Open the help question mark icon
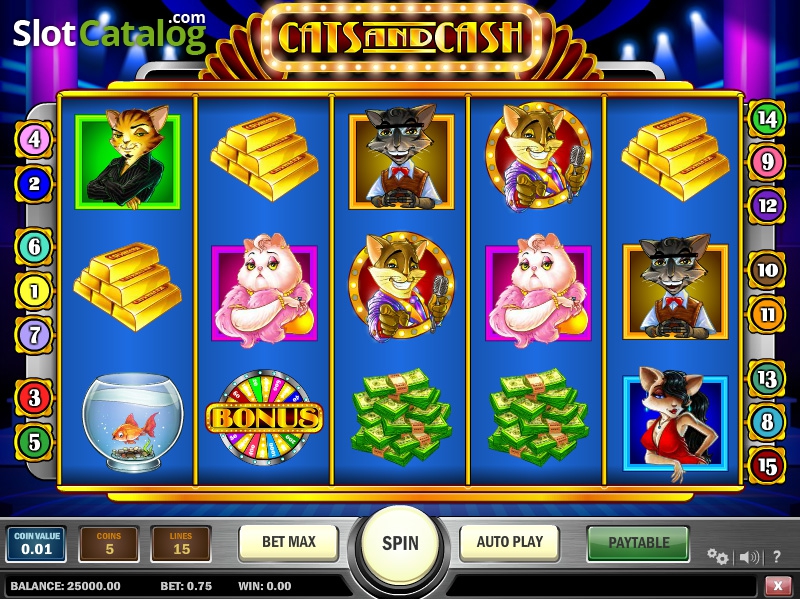The width and height of the screenshot is (800, 599). [x=777, y=557]
